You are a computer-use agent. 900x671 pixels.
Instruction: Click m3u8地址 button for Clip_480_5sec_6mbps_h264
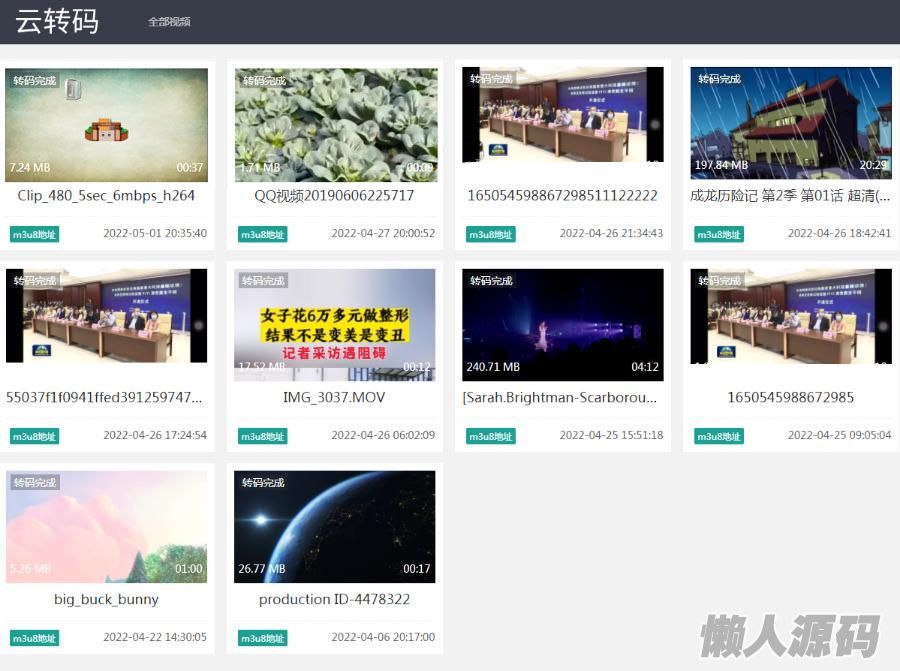coord(34,234)
